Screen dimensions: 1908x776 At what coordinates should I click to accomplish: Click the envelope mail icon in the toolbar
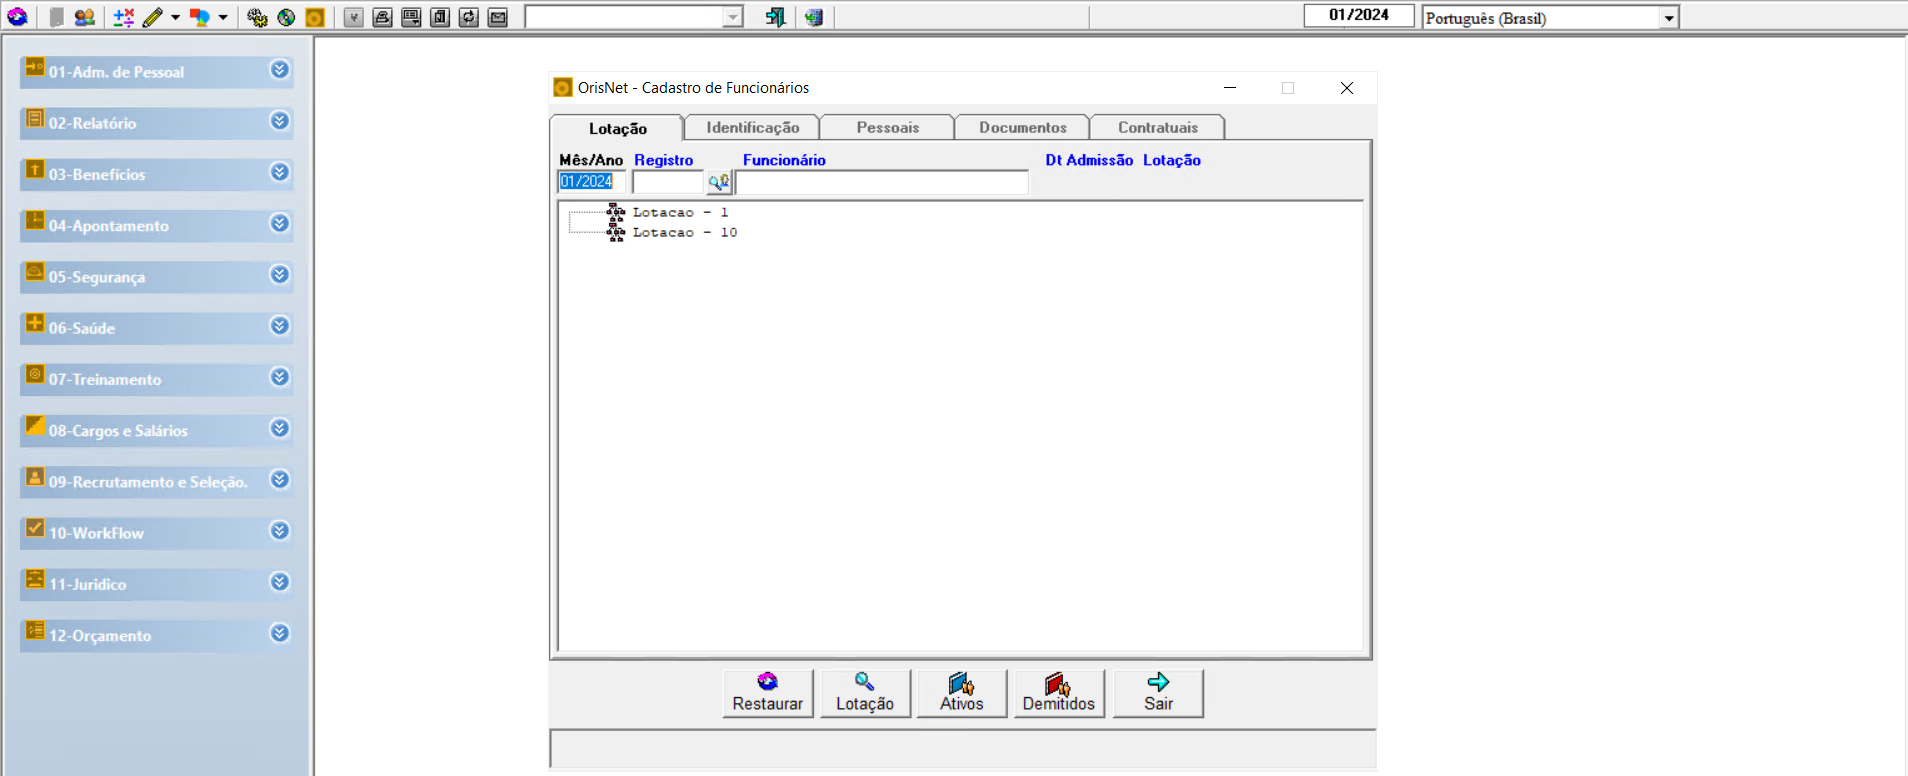pyautogui.click(x=498, y=17)
